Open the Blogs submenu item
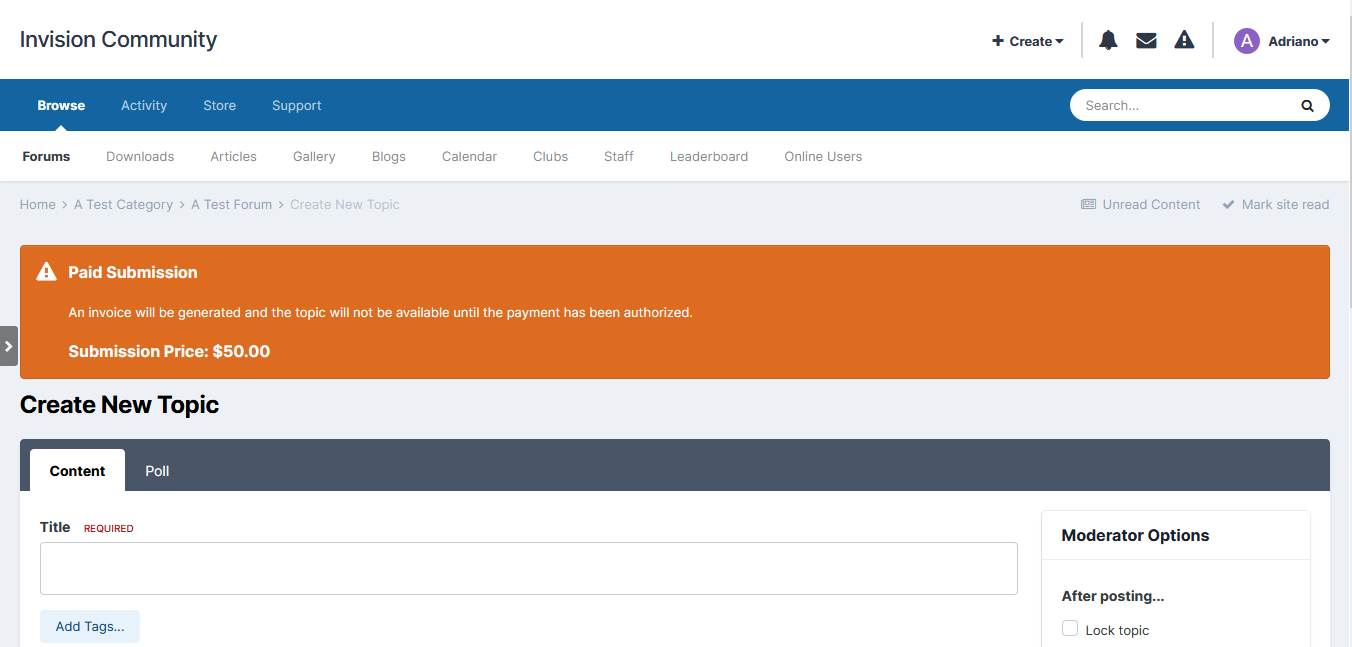The width and height of the screenshot is (1352, 647). [389, 156]
